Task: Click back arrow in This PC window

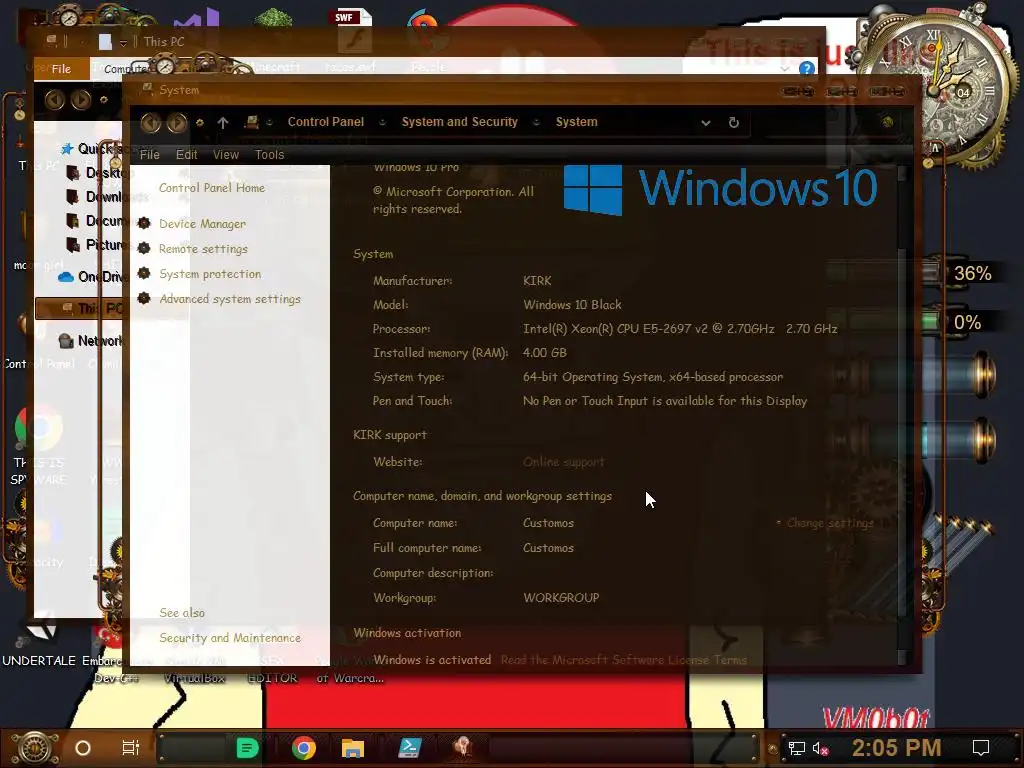Action: (x=55, y=100)
